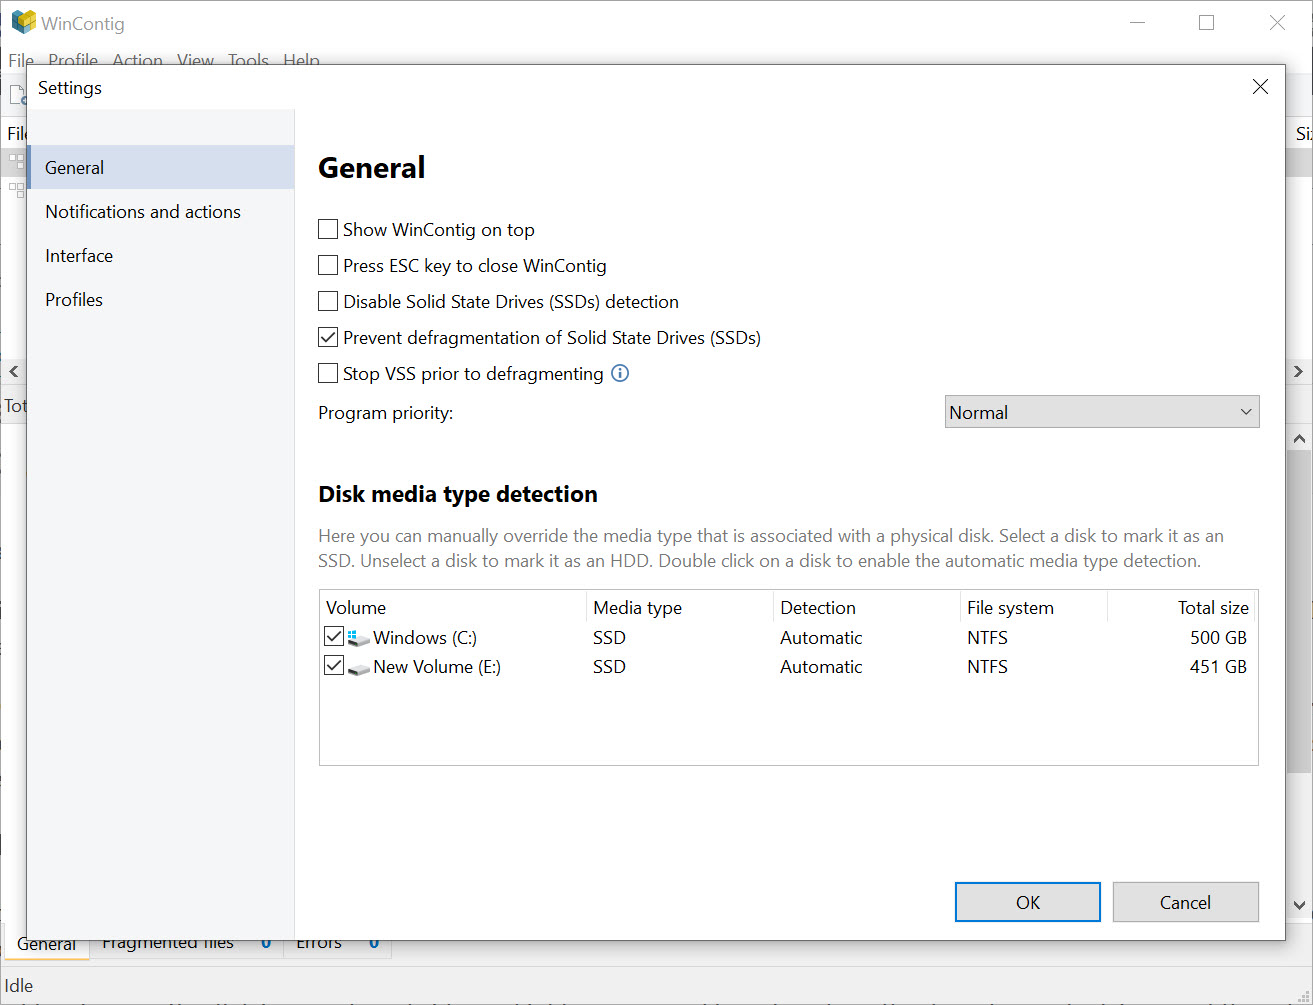Viewport: 1313px width, 1005px height.
Task: Check Press ESC key to close WinContig
Action: (327, 265)
